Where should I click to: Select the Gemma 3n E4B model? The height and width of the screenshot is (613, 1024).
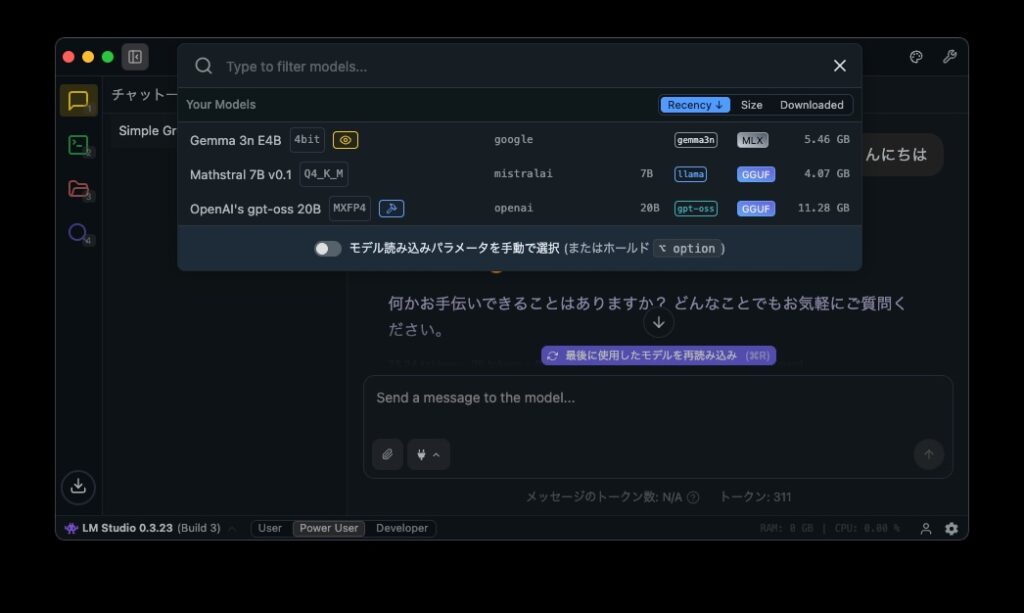click(520, 140)
